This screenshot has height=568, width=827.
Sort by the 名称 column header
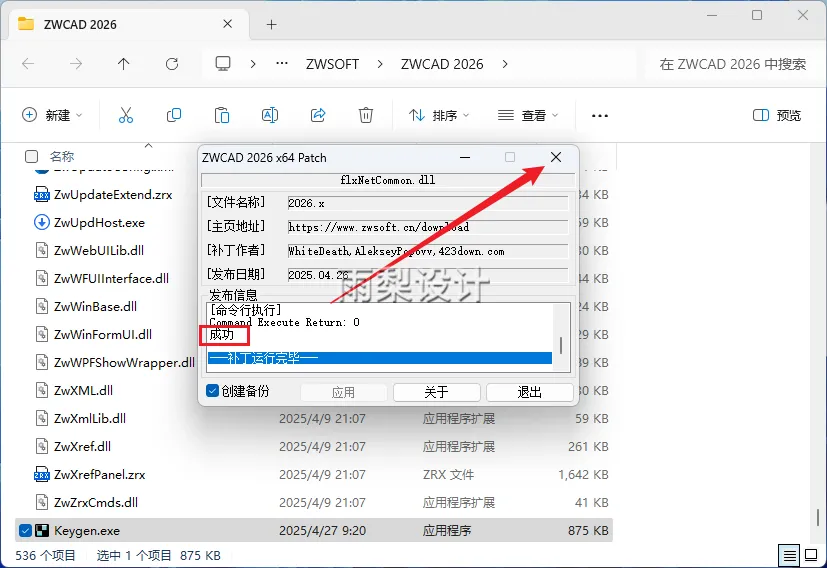click(62, 157)
